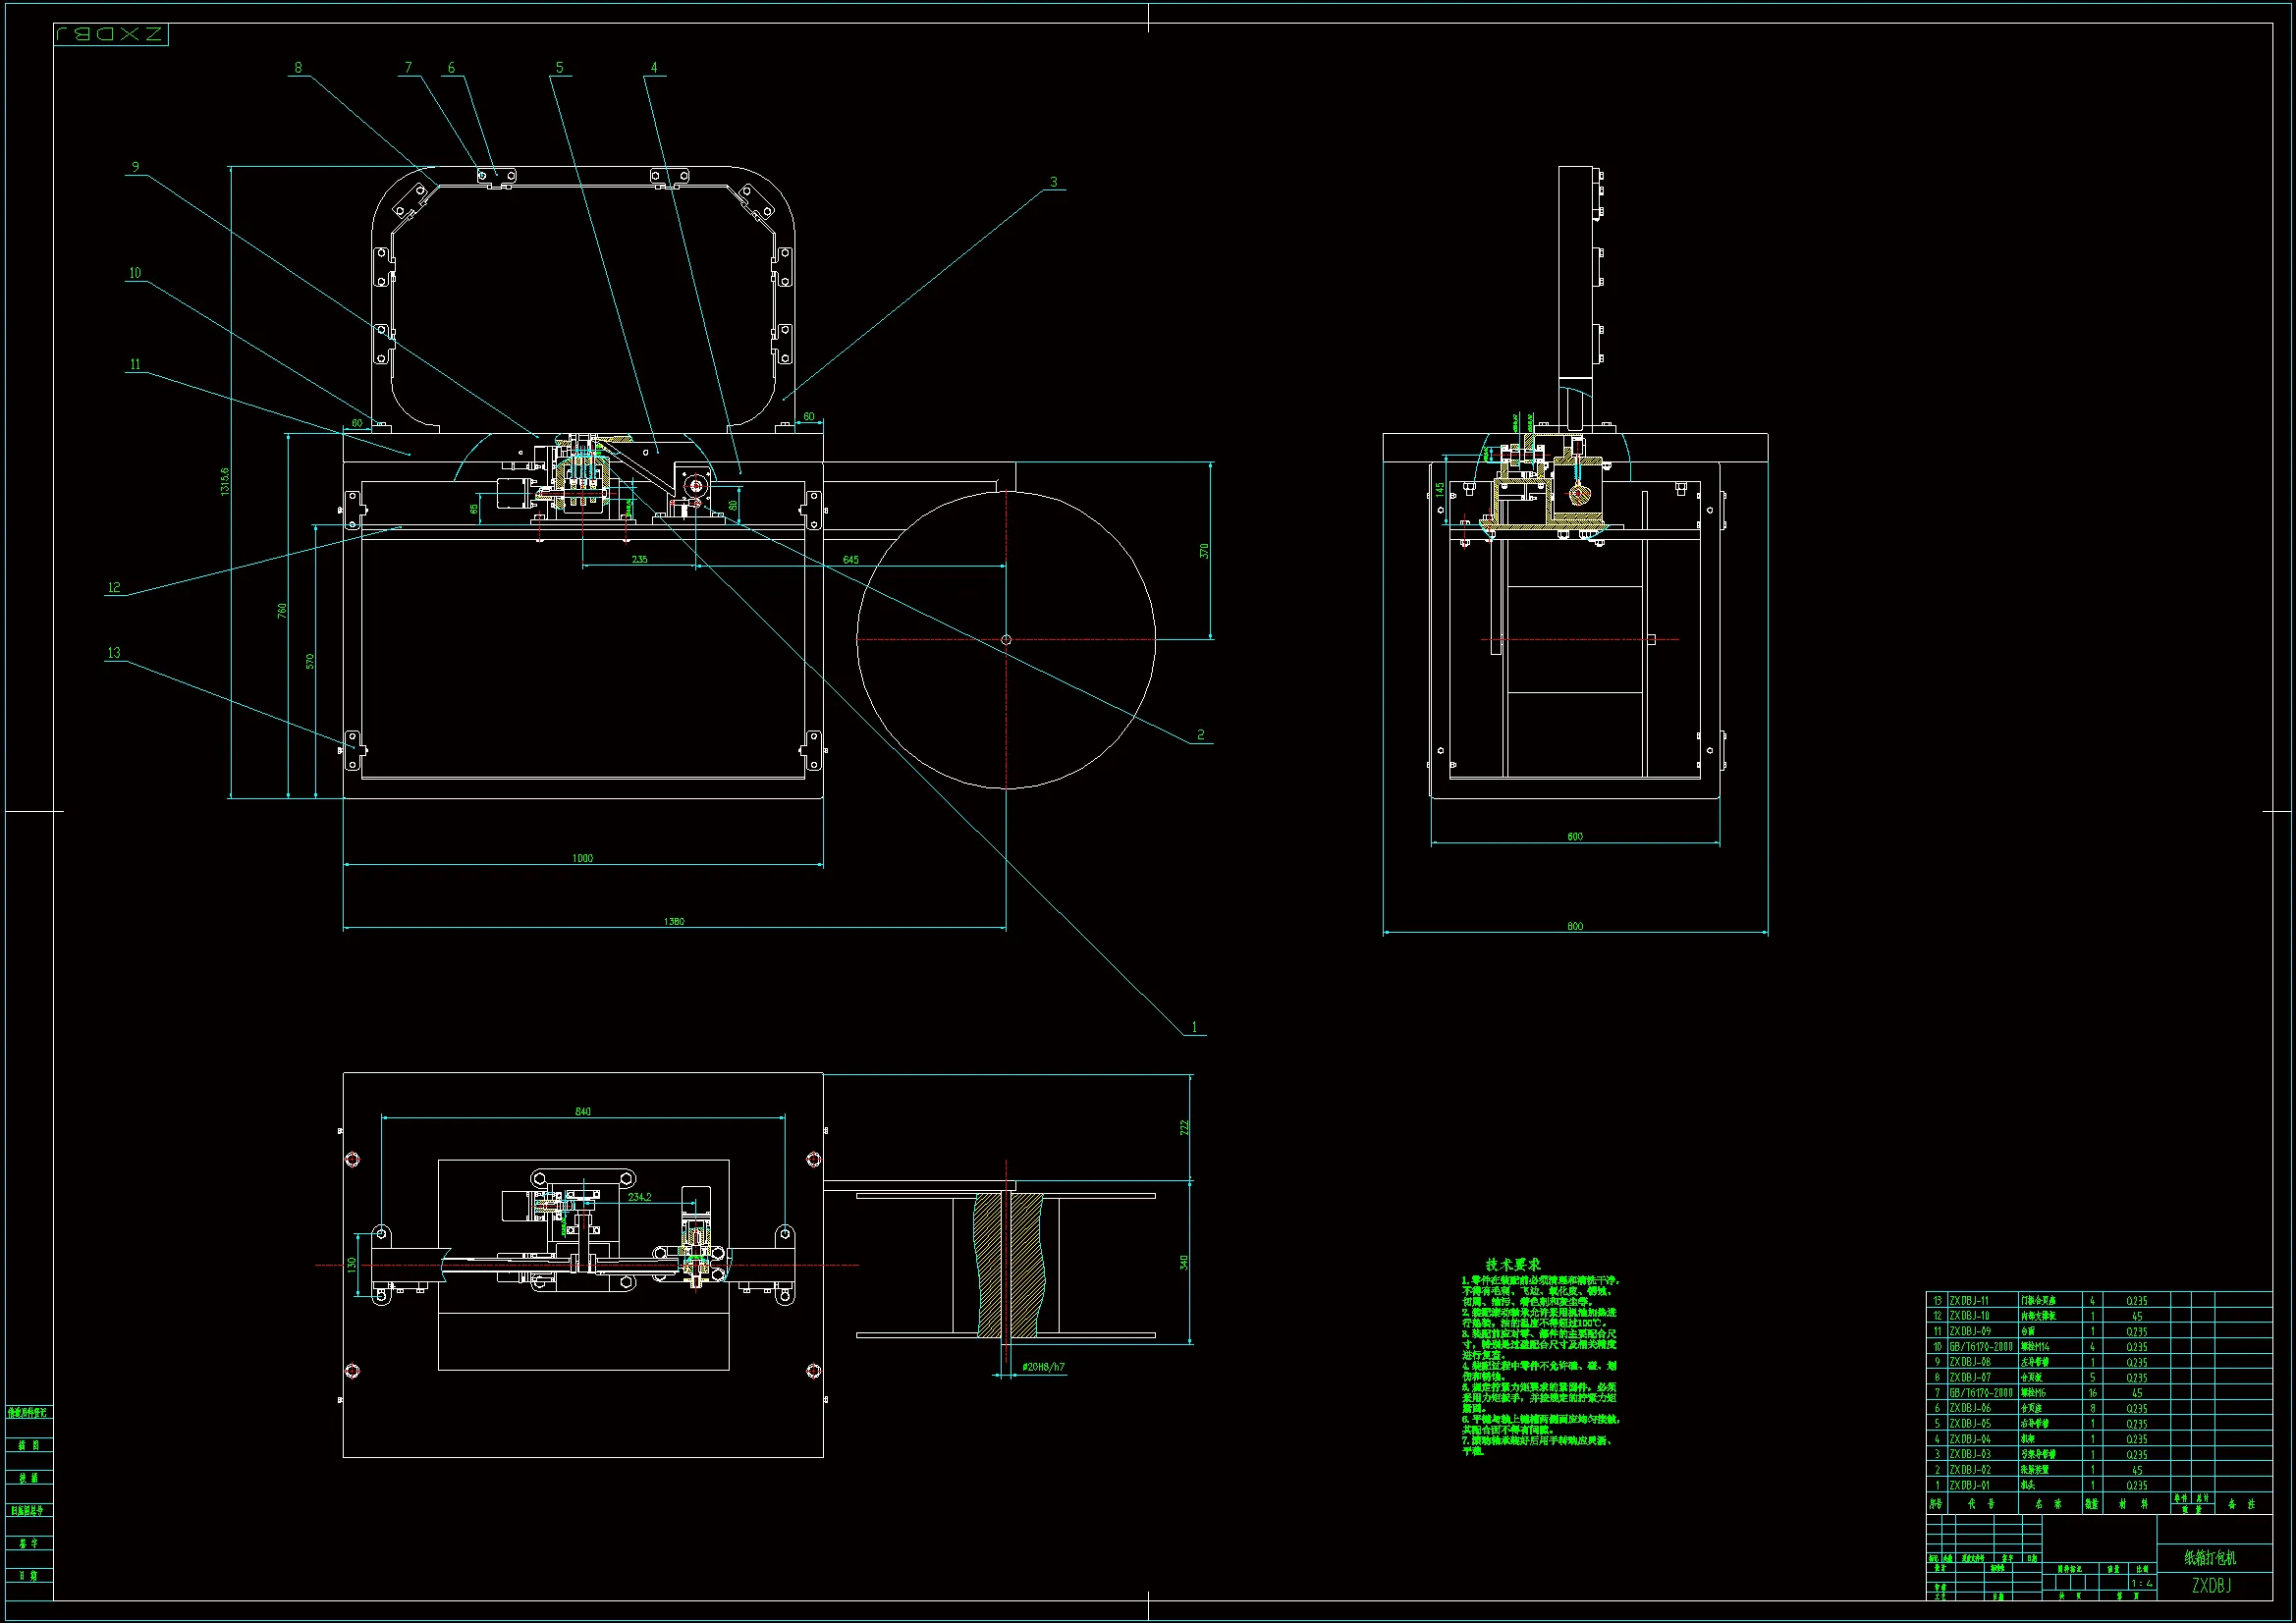Select the balloon label number 3
Screen dimensions: 2296x1623
click(1053, 182)
